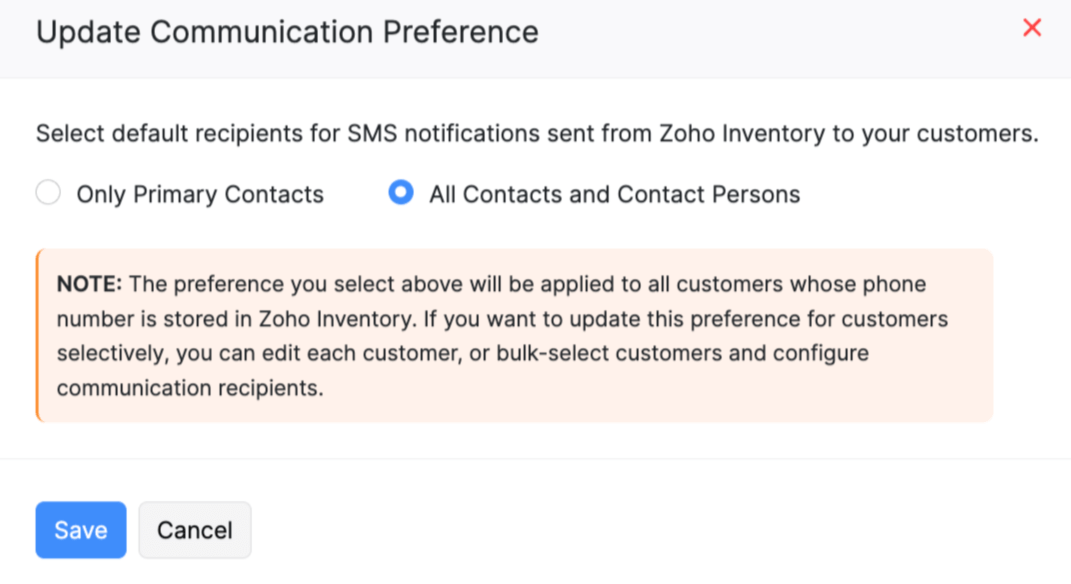This screenshot has height=584, width=1071.
Task: Click the SMS notifications description text
Action: (538, 133)
